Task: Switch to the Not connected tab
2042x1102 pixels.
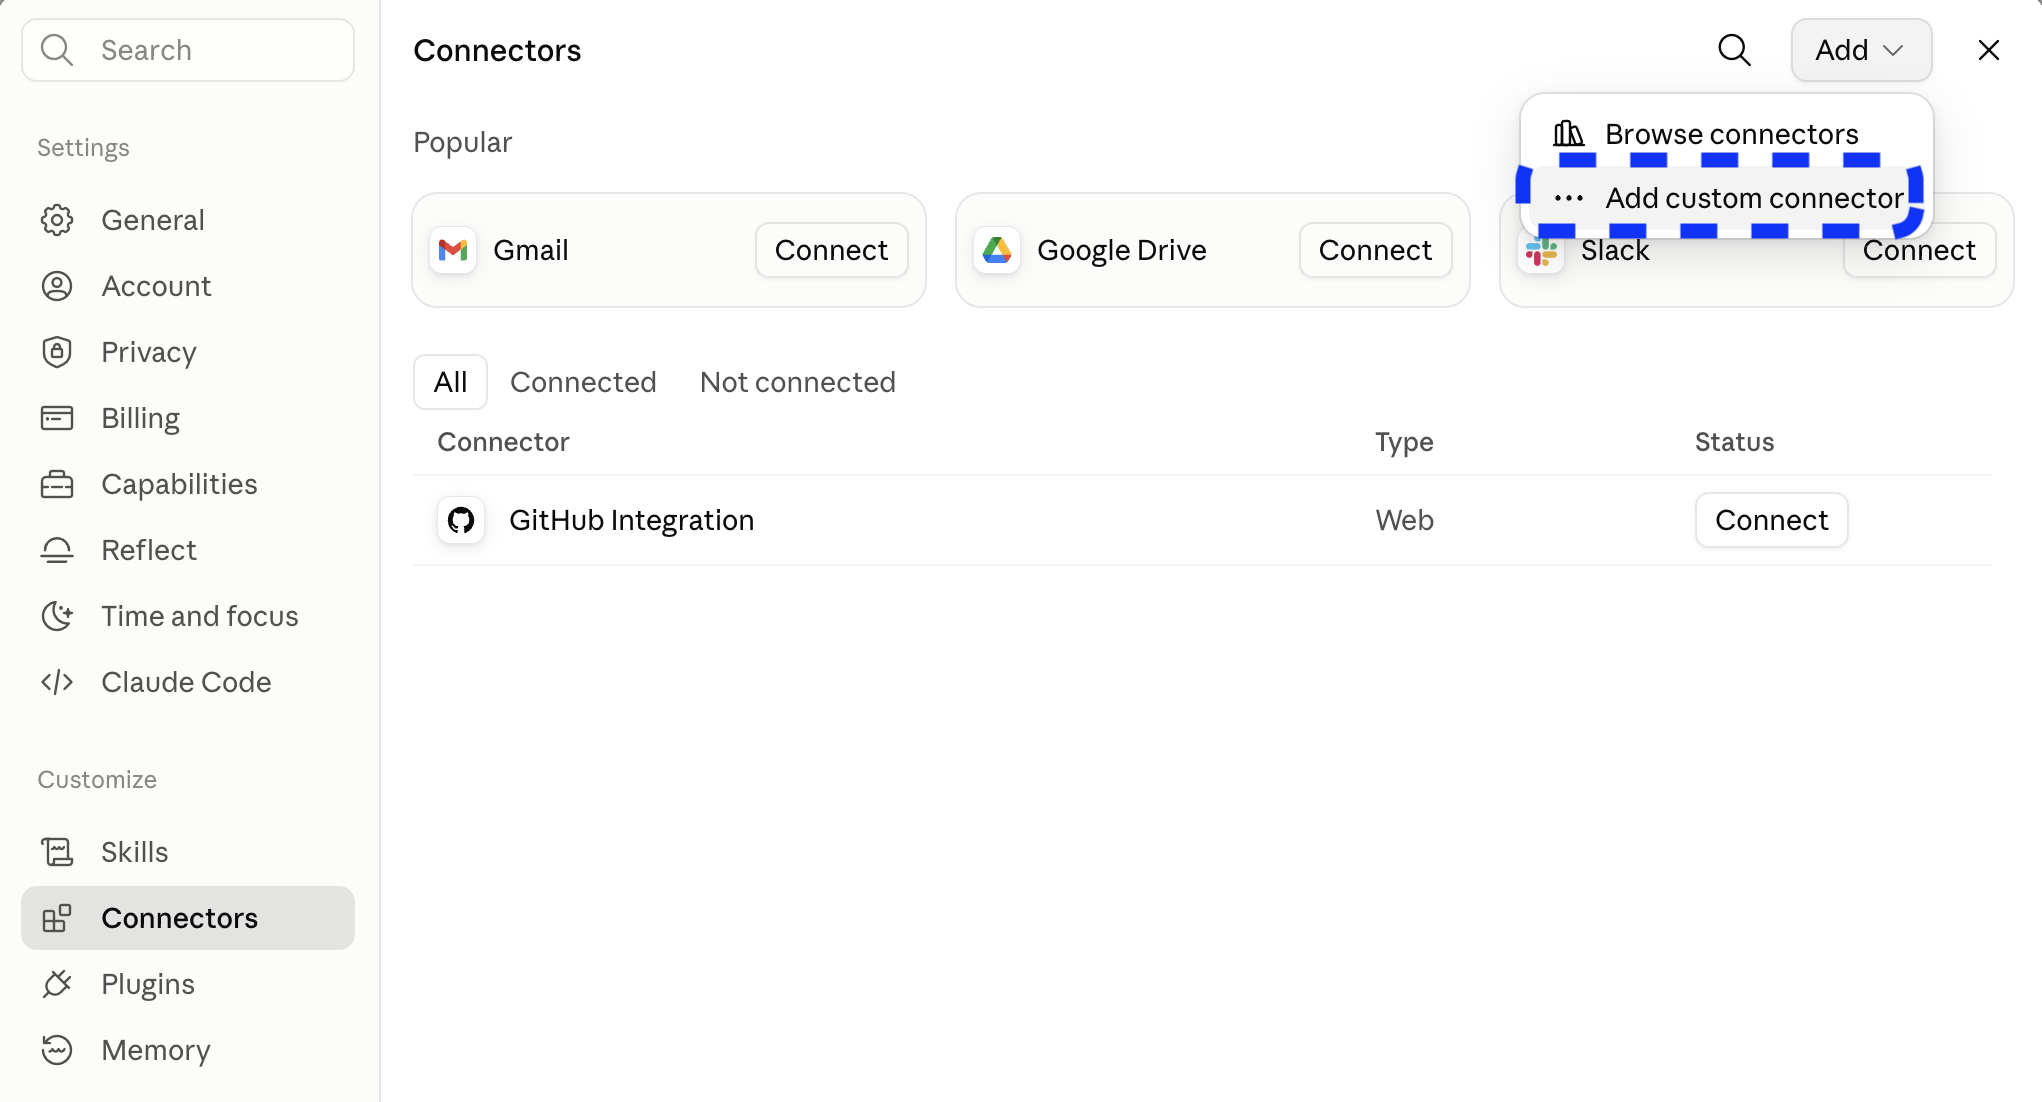Action: coord(797,382)
